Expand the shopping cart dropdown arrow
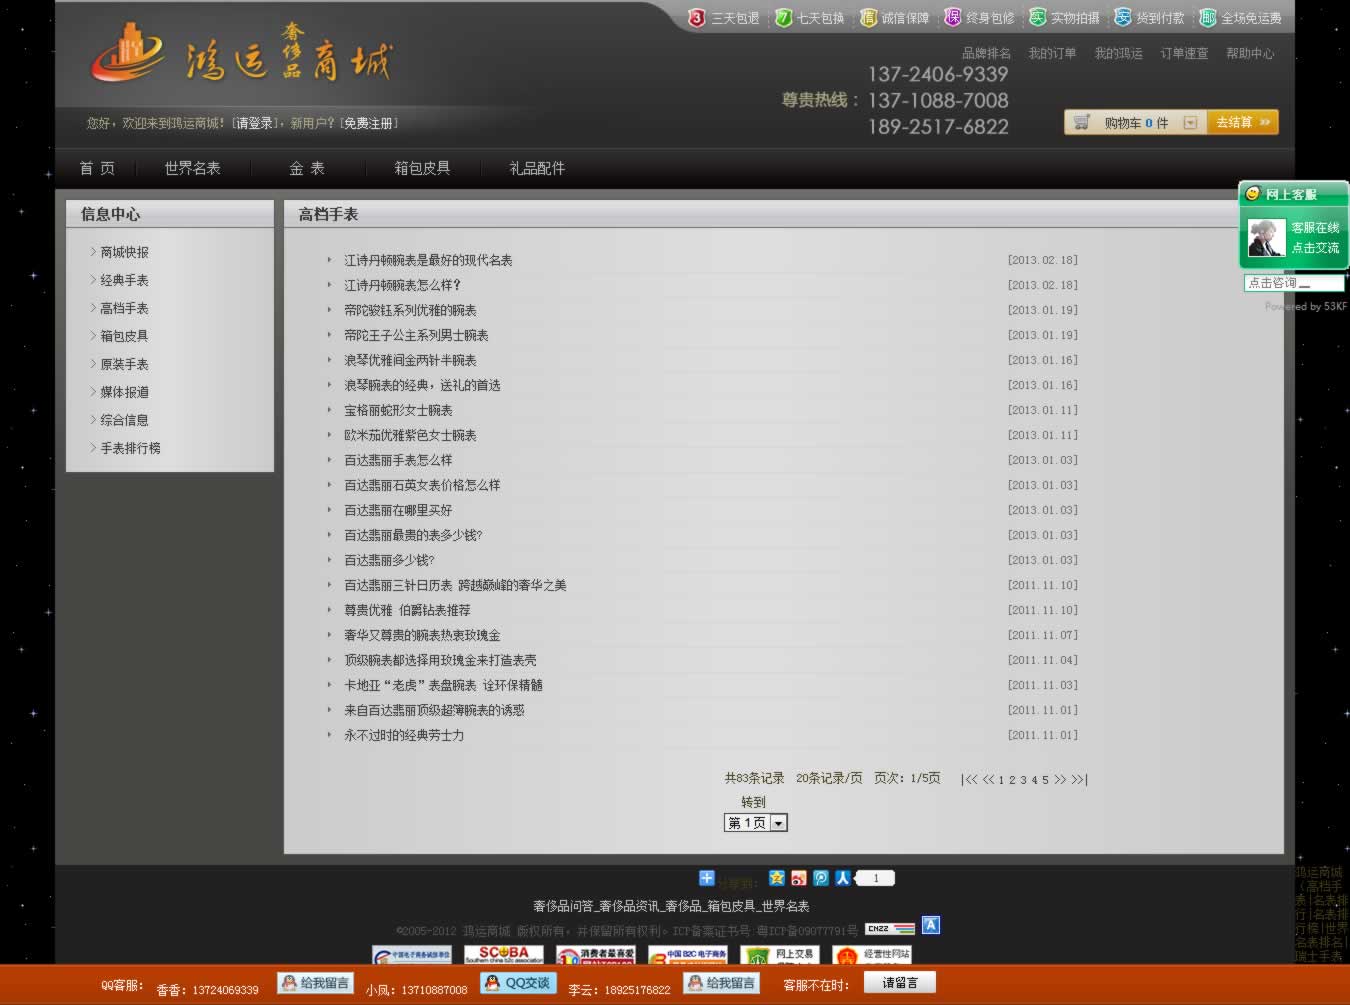The image size is (1350, 1005). tap(1190, 123)
